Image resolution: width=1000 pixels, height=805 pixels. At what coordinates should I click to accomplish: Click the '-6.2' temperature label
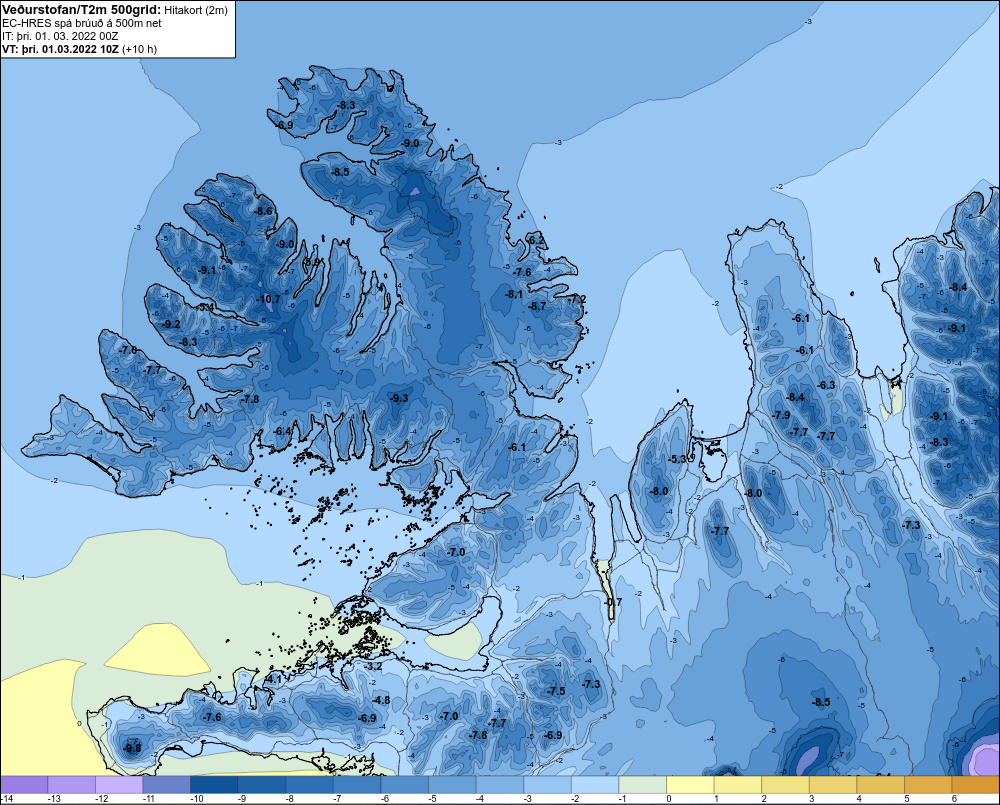(537, 240)
